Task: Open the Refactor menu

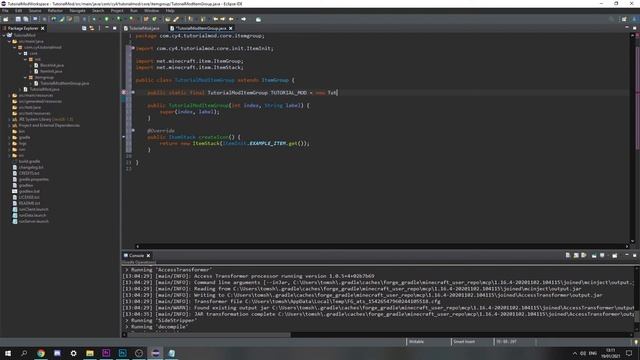Action: tap(55, 11)
